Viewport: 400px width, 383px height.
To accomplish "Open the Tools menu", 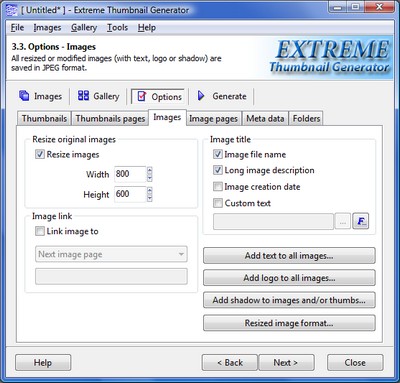I will pyautogui.click(x=117, y=27).
